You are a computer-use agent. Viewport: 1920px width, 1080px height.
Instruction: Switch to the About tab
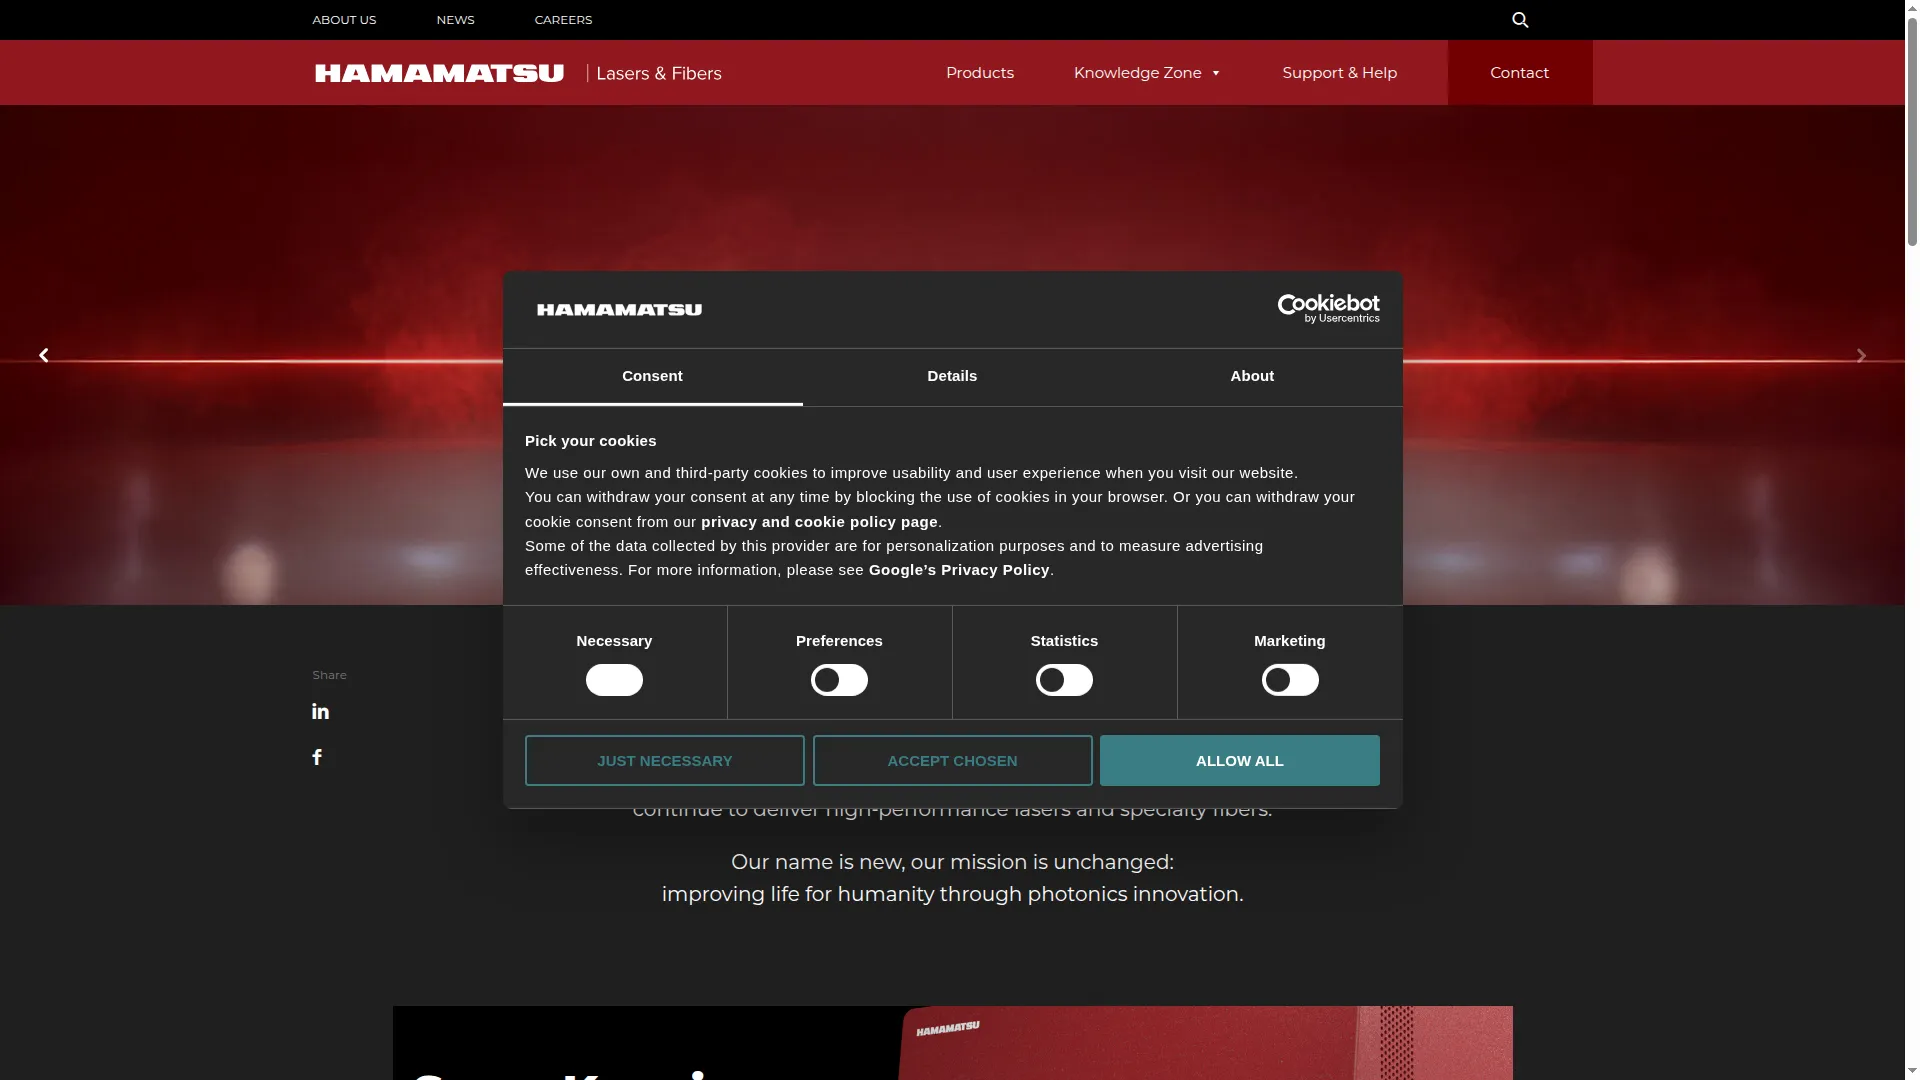[1252, 377]
